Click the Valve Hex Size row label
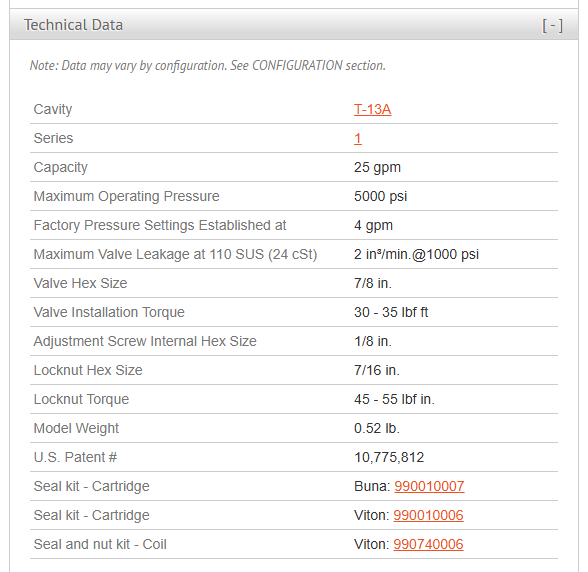The width and height of the screenshot is (588, 572). pyautogui.click(x=80, y=283)
